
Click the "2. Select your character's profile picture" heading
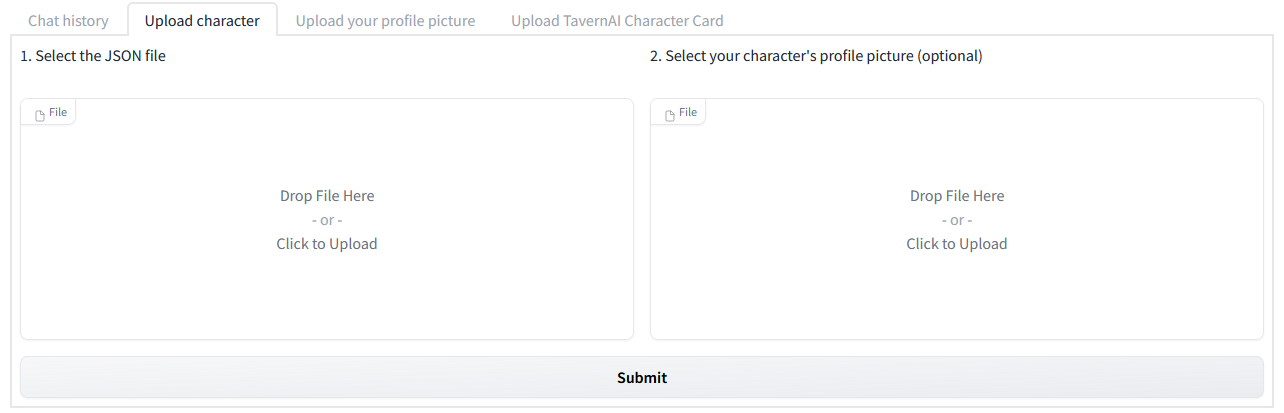coord(816,56)
